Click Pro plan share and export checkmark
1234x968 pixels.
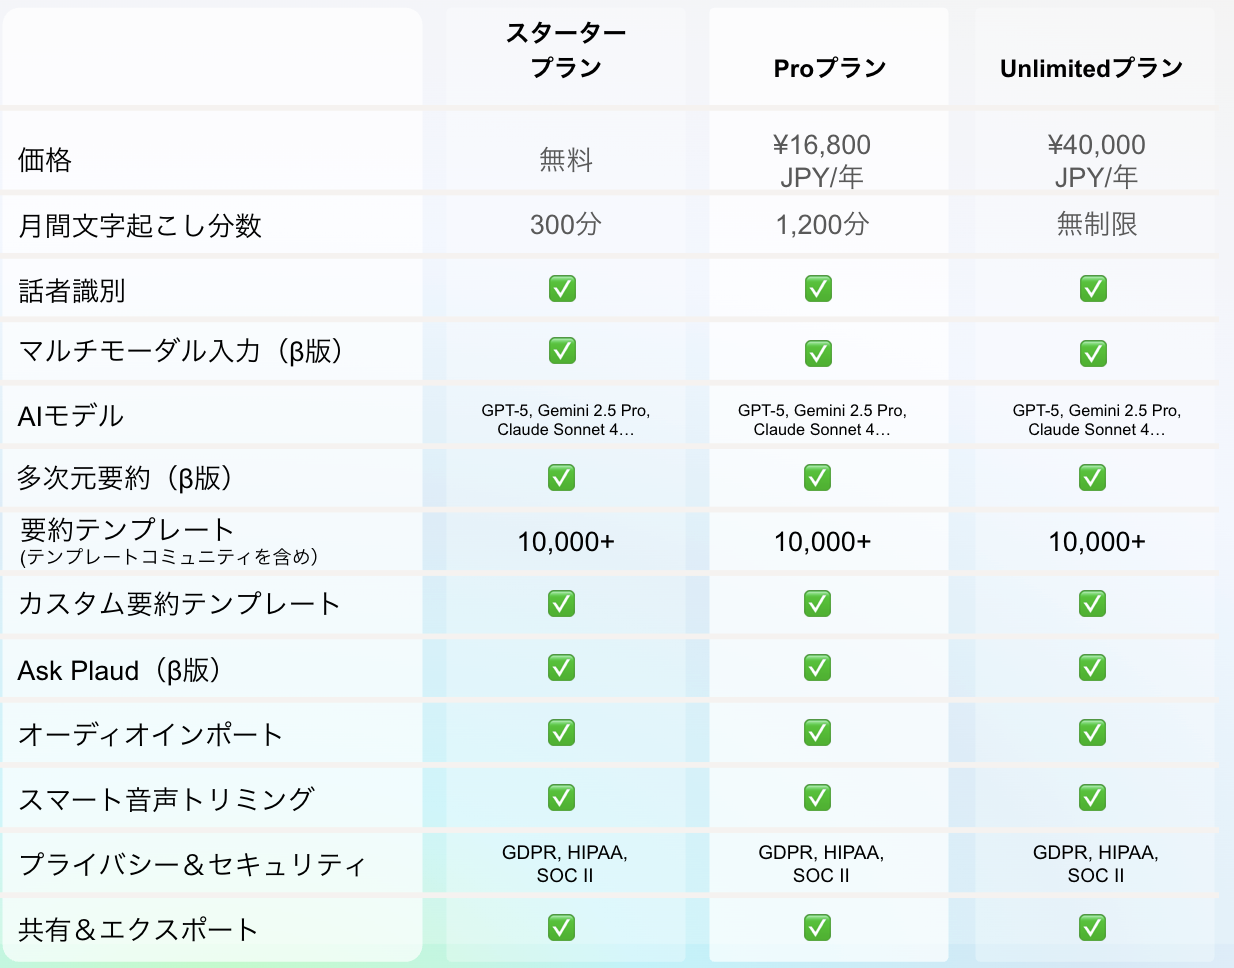pyautogui.click(x=818, y=928)
